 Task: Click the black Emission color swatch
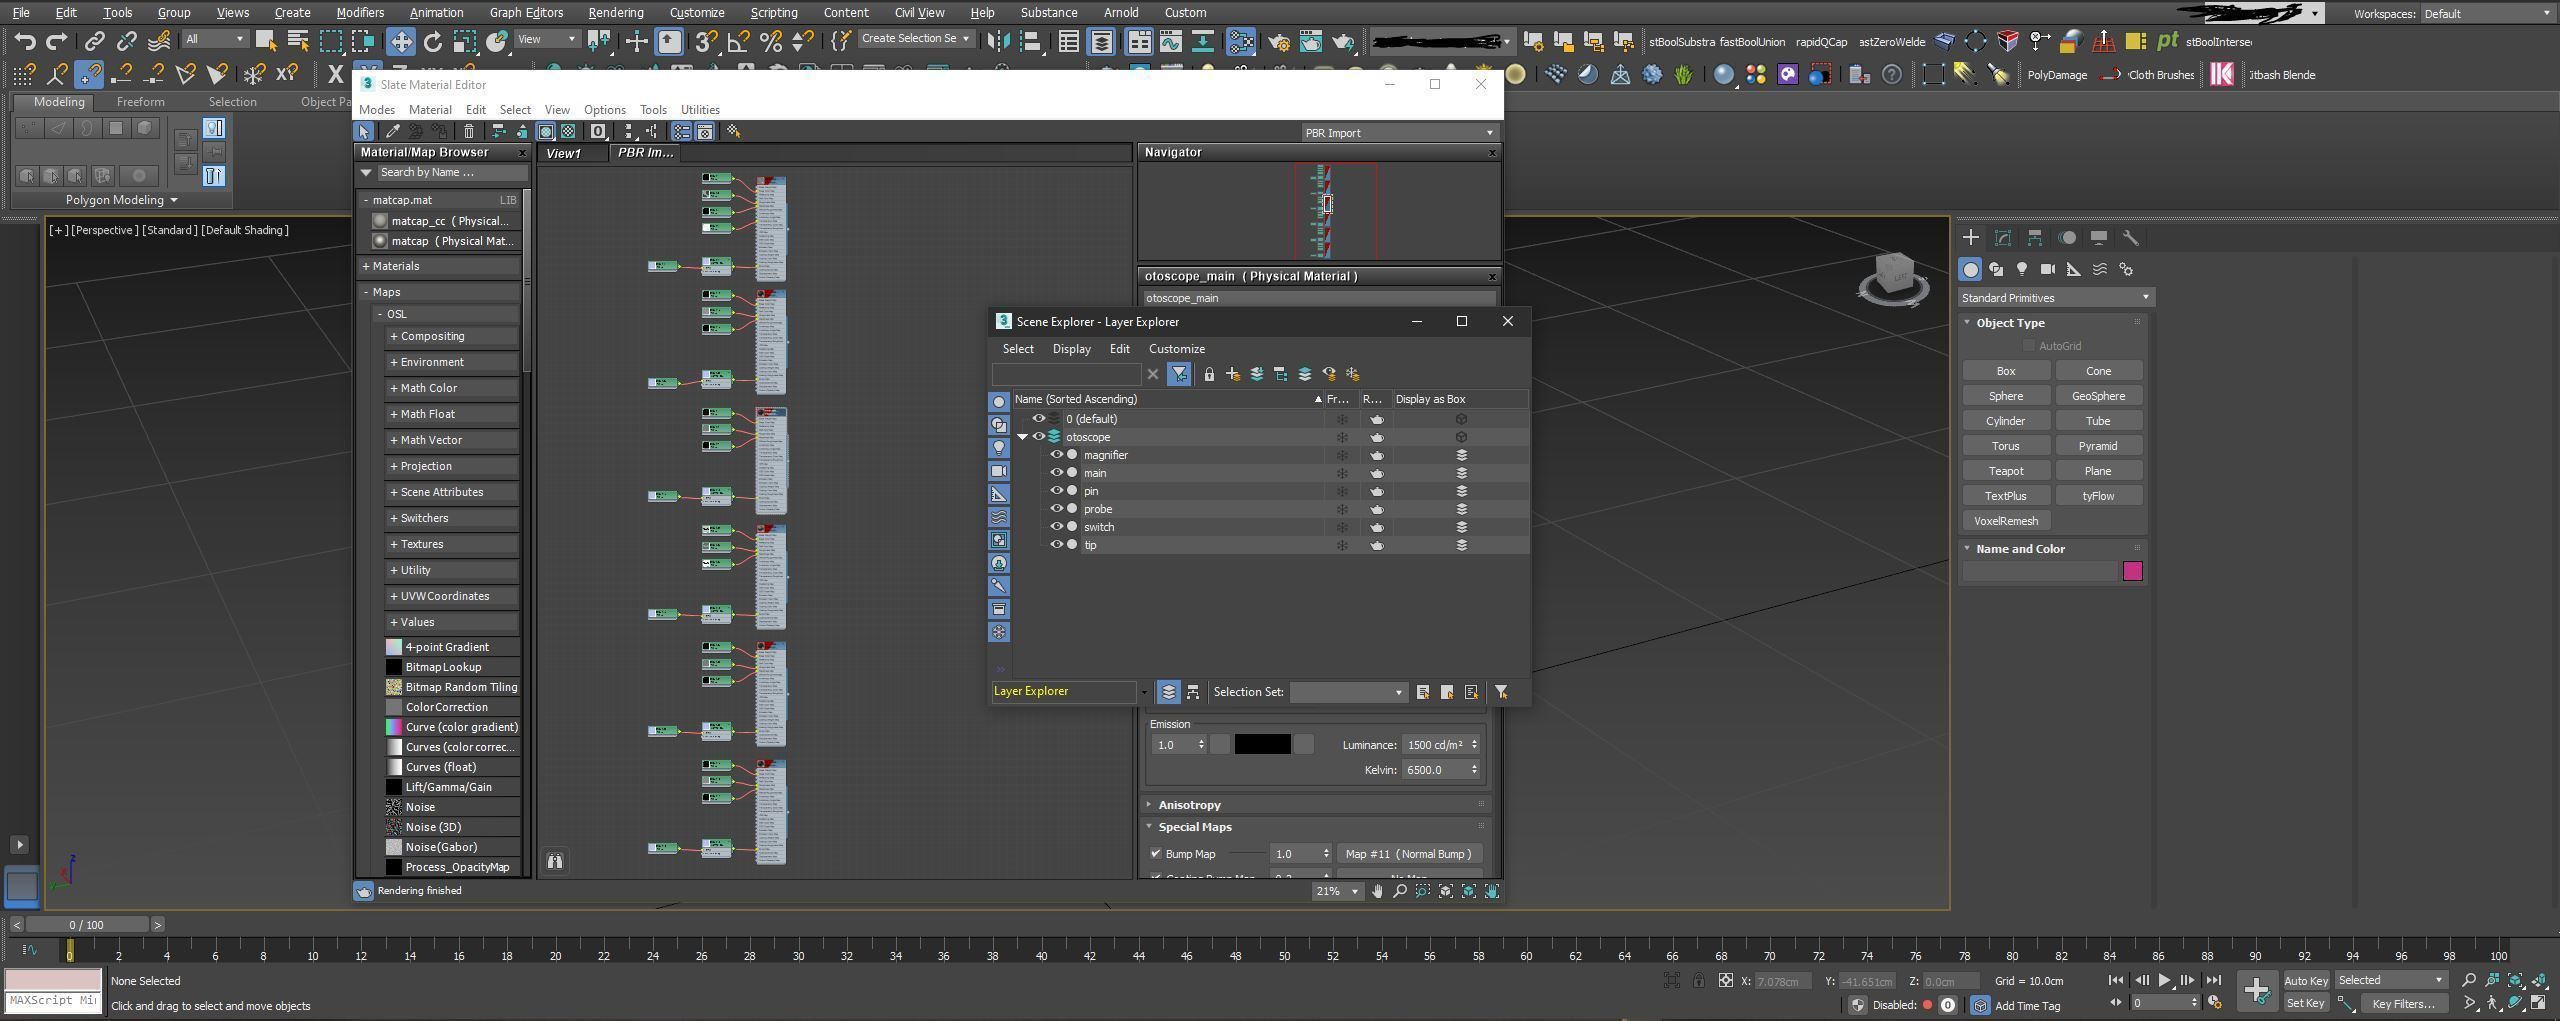point(1262,745)
